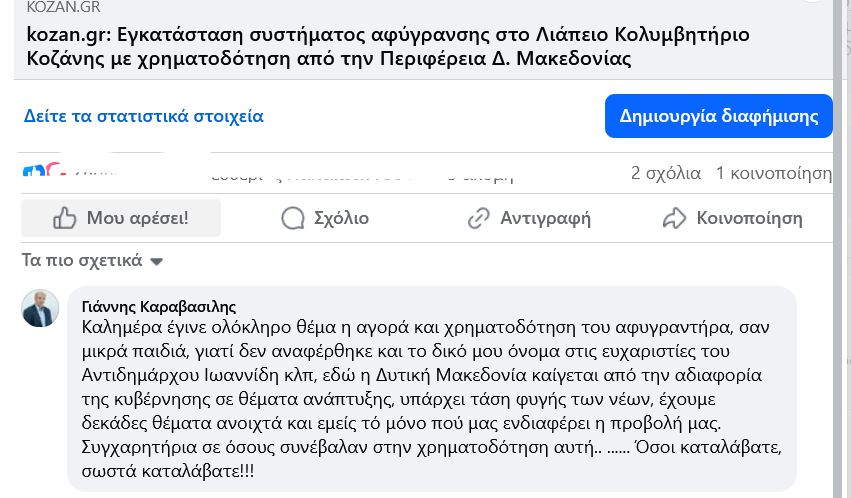
Task: Click the comment text starting with Καλημέρα
Action: pyautogui.click(x=431, y=399)
